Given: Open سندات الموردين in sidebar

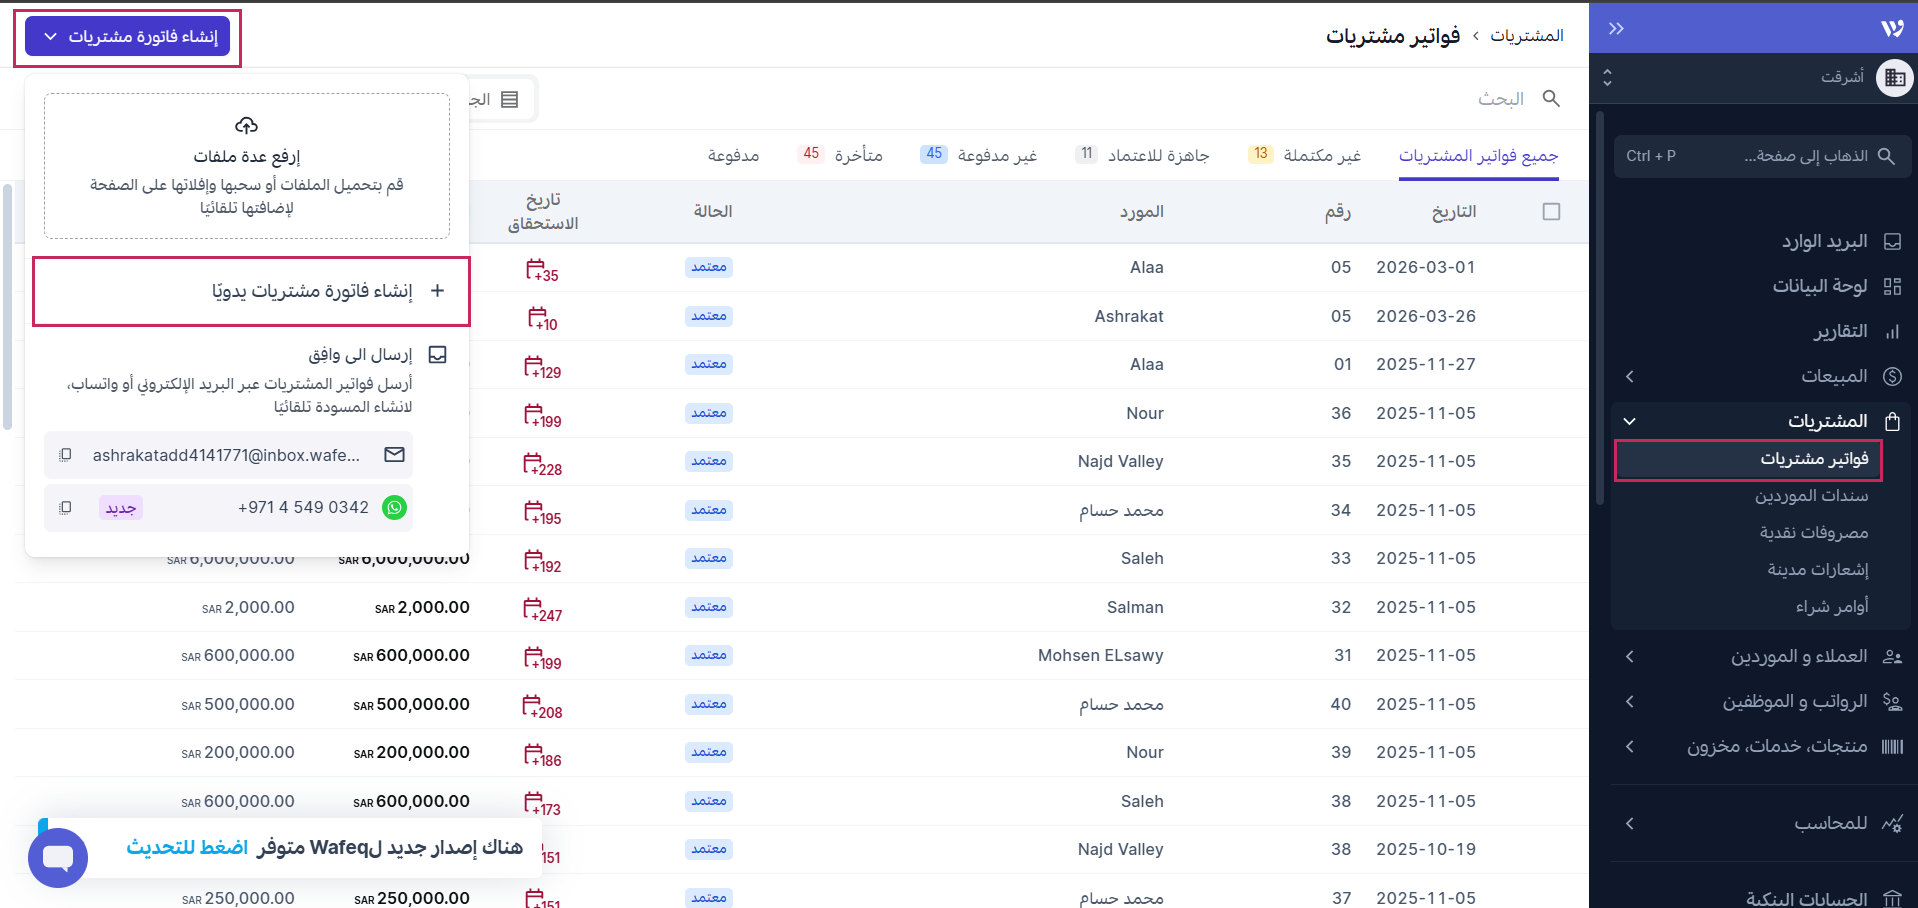Looking at the screenshot, I should (x=1811, y=496).
